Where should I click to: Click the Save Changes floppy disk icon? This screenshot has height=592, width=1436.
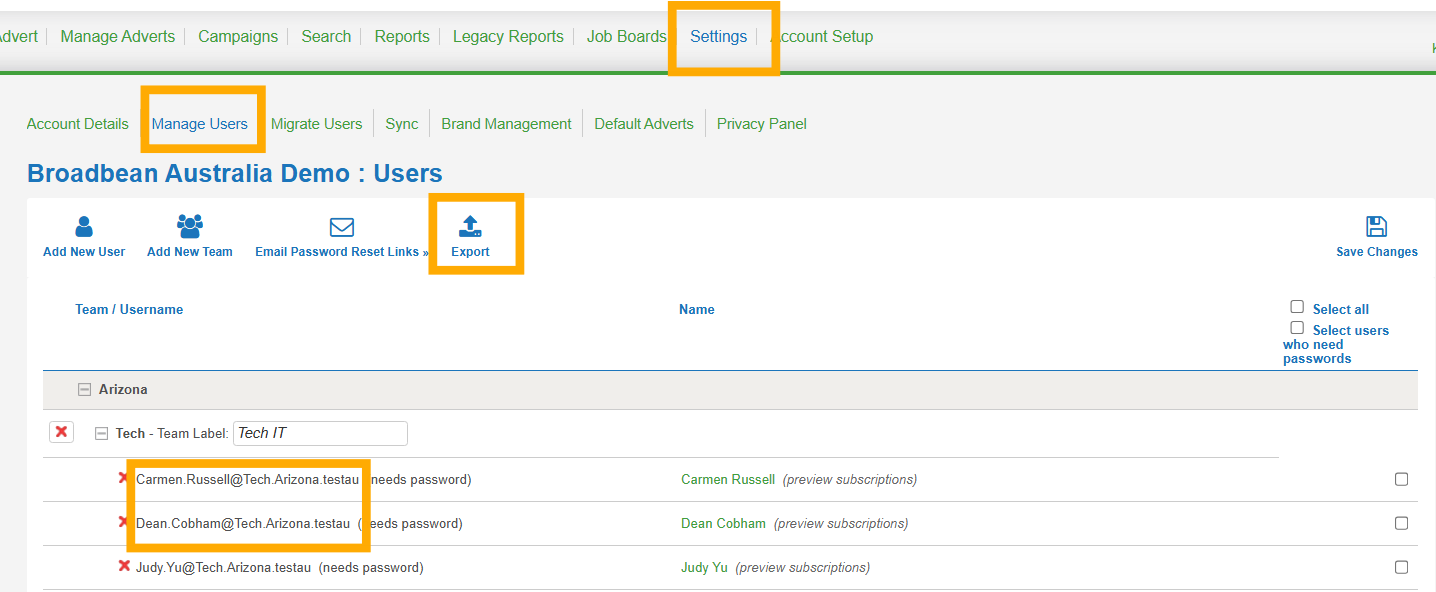(x=1376, y=227)
